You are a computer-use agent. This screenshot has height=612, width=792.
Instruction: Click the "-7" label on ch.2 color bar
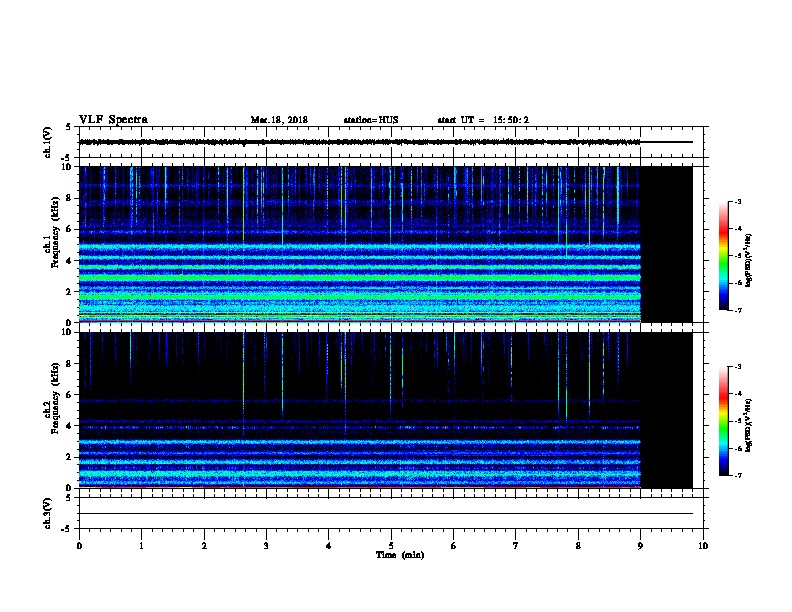737,475
